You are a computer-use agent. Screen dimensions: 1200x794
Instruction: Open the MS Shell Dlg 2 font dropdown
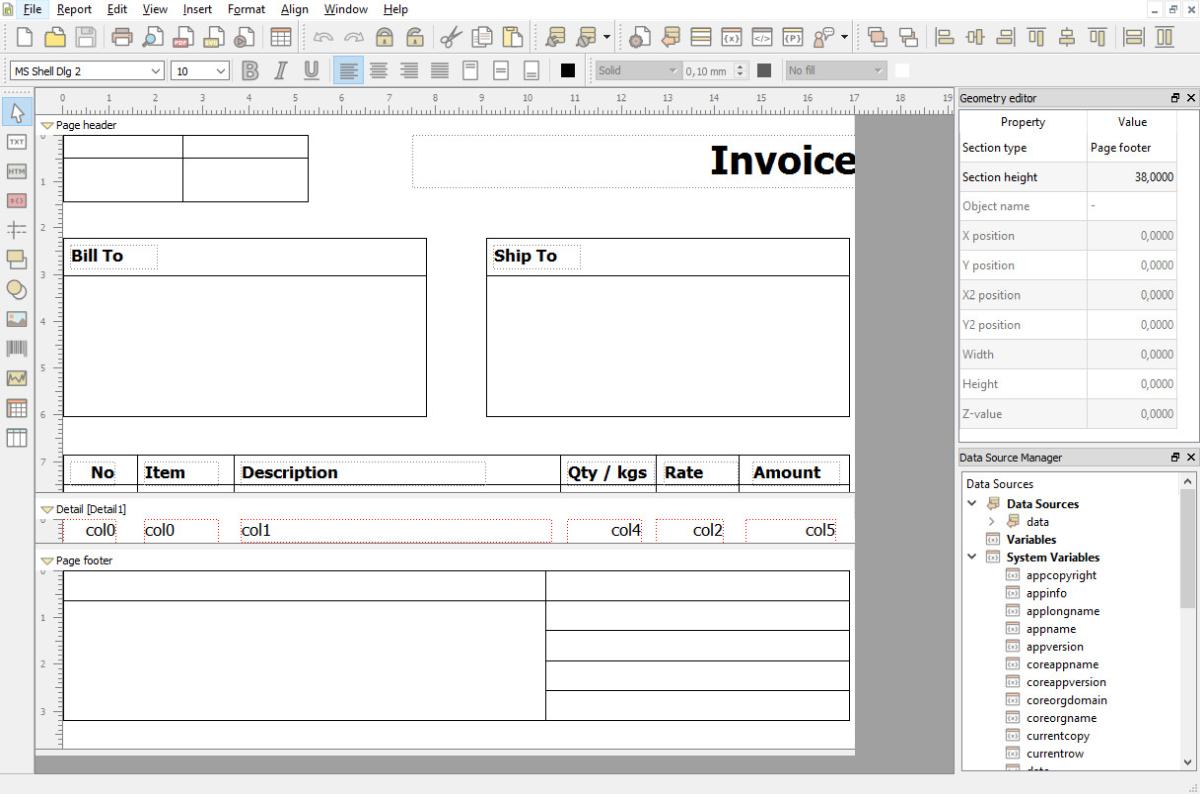[86, 71]
